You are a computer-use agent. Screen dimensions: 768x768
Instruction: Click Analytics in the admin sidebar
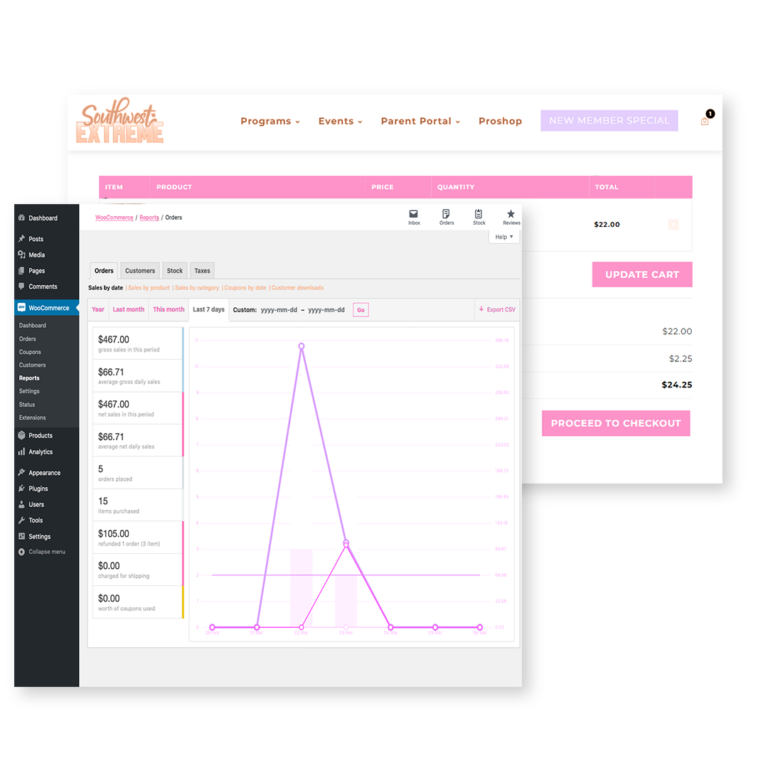pos(40,452)
